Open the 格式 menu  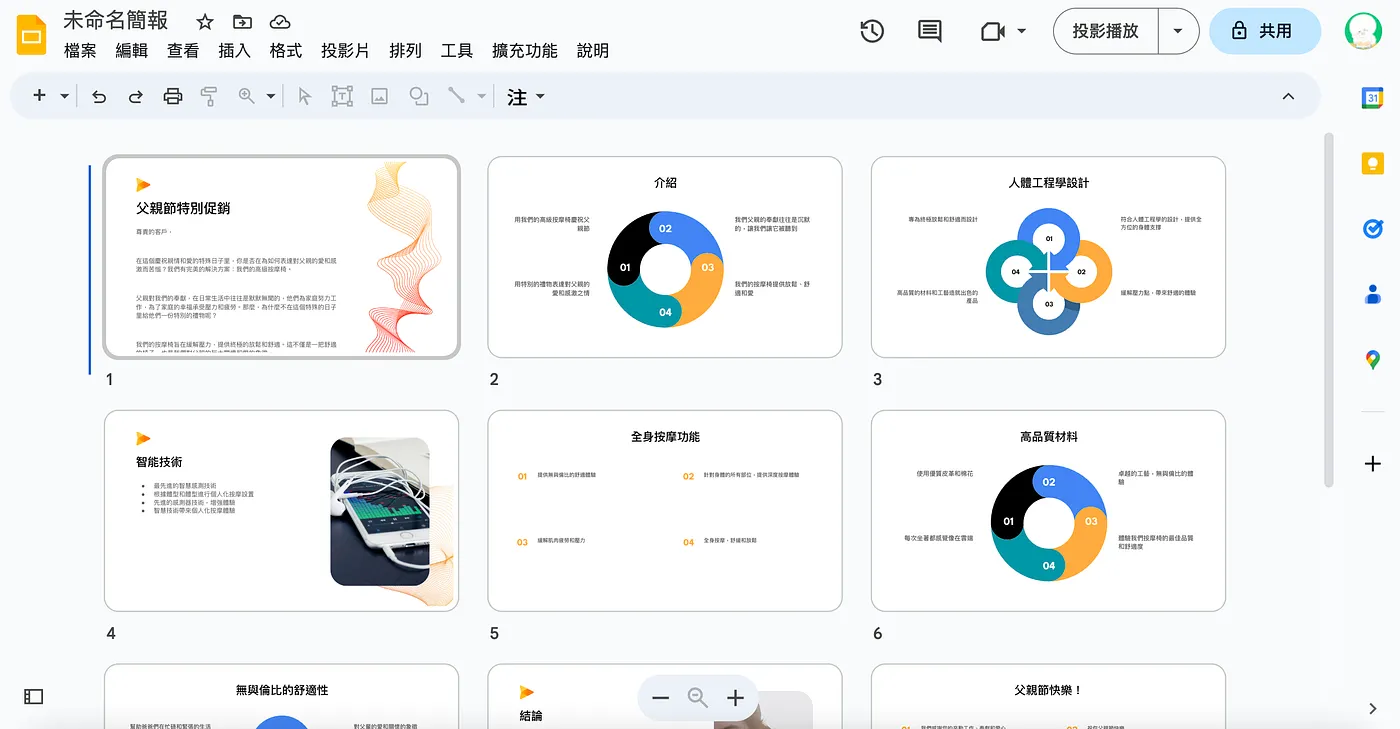[286, 51]
